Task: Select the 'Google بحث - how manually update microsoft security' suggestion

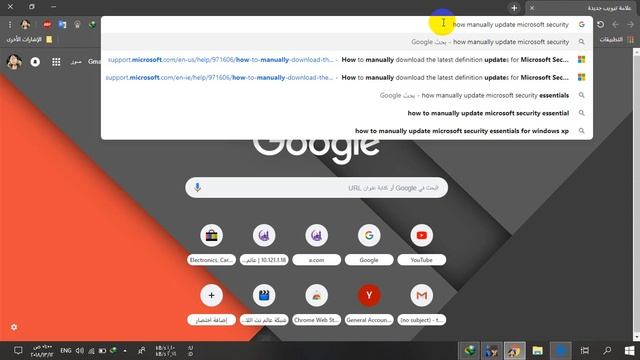Action: (x=347, y=42)
